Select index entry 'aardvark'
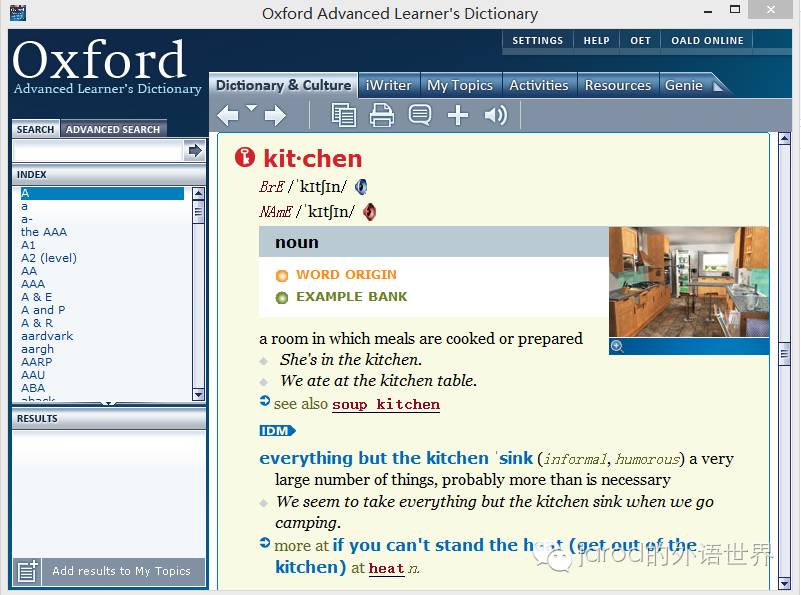The image size is (801, 595). point(47,336)
